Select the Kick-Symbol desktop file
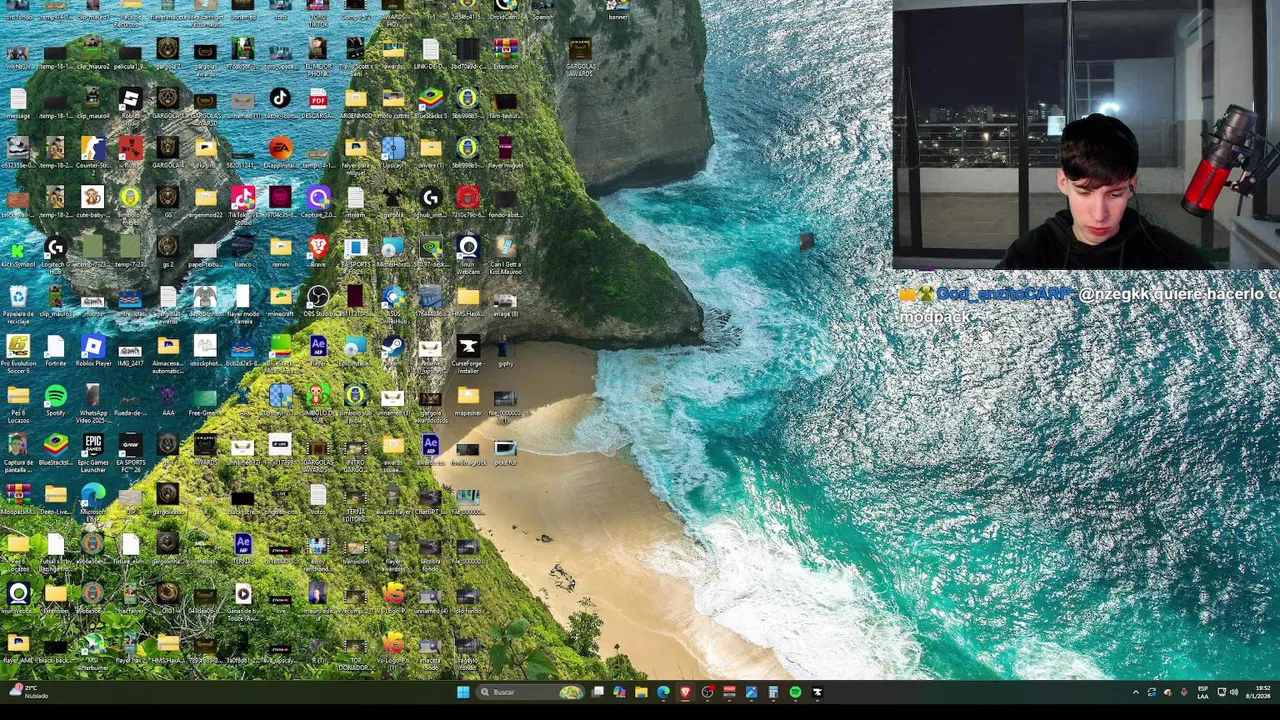Viewport: 1280px width, 720px height. click(x=18, y=251)
